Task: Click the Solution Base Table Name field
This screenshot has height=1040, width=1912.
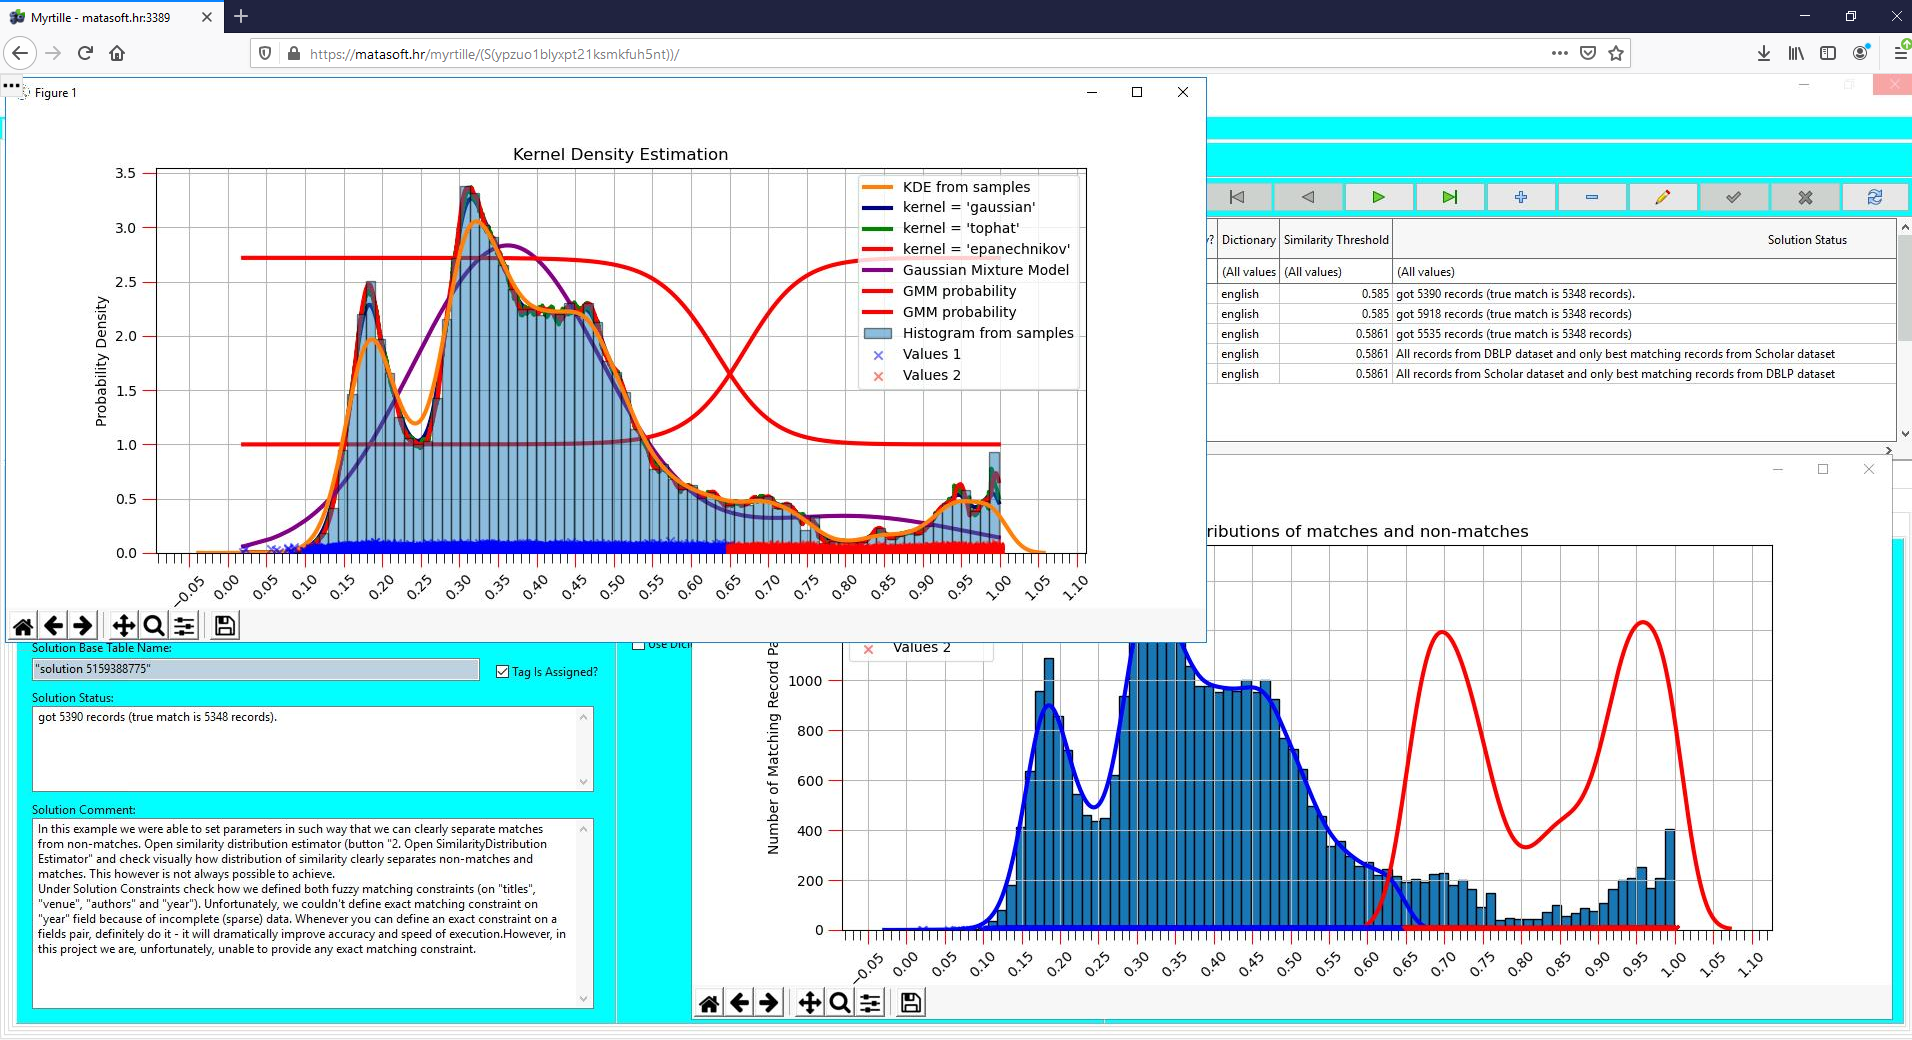Action: (255, 669)
